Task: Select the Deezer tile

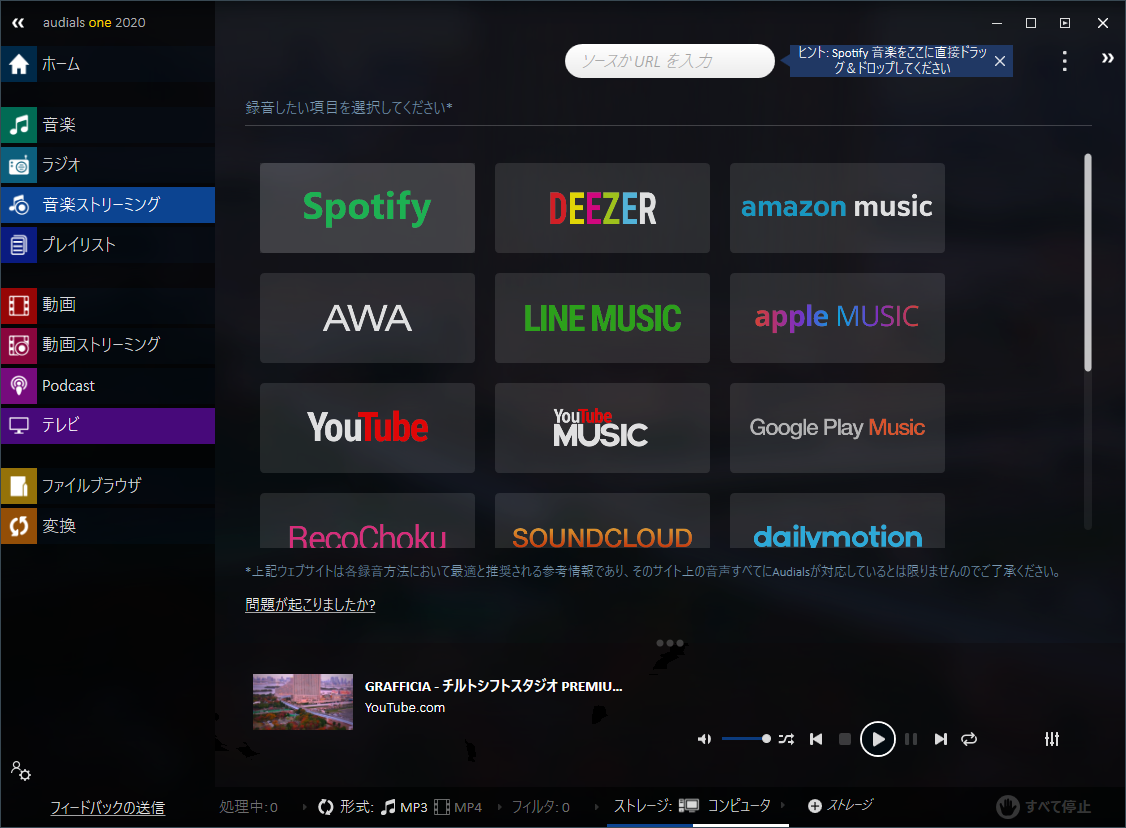Action: 602,208
